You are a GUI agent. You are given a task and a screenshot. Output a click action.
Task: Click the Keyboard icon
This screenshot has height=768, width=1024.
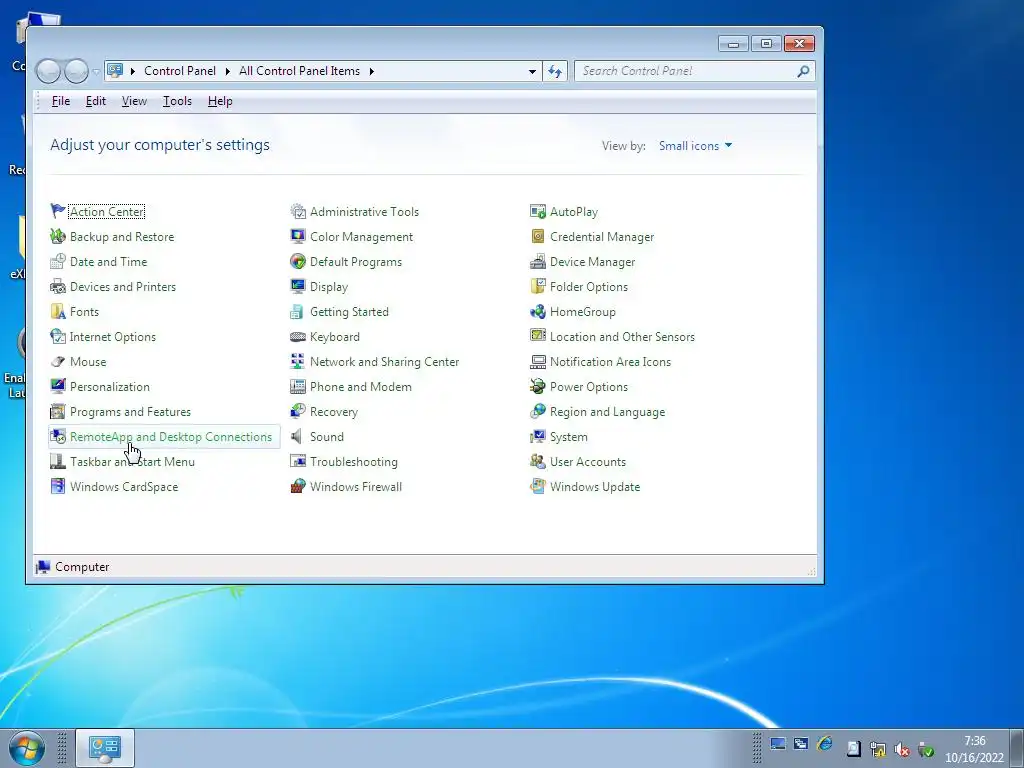pyautogui.click(x=298, y=336)
